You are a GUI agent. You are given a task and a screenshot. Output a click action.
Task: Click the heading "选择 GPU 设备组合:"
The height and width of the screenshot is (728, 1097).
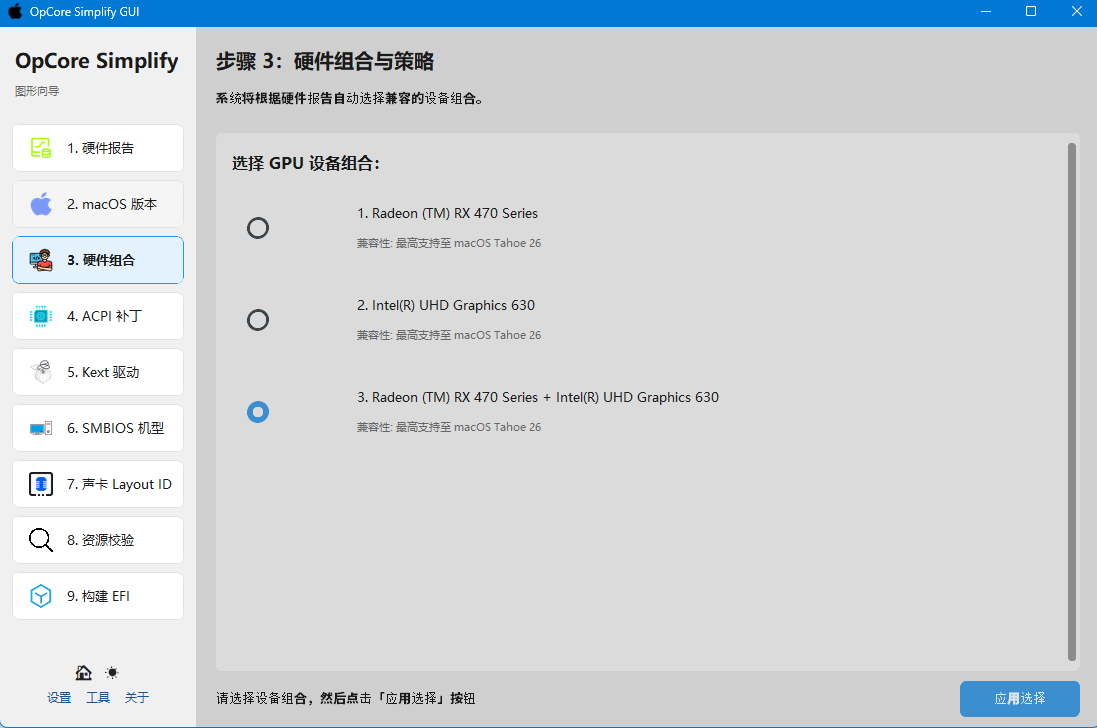(306, 164)
